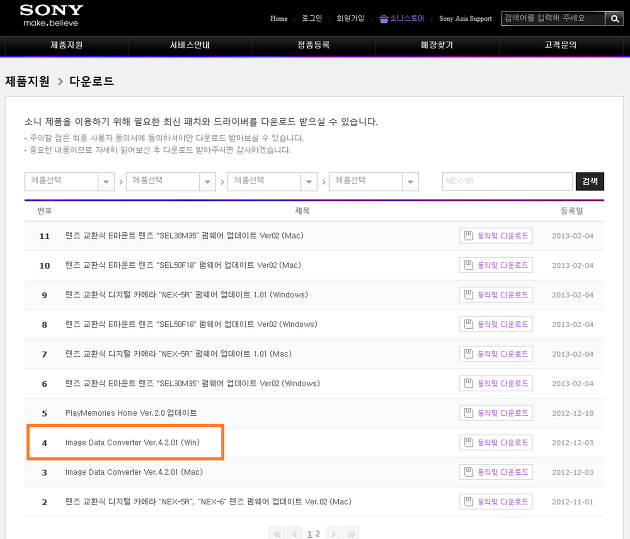The image size is (630, 539).
Task: Click 동의및 다운로드 for row 8 SEL50F18 Windows
Action: tap(496, 324)
